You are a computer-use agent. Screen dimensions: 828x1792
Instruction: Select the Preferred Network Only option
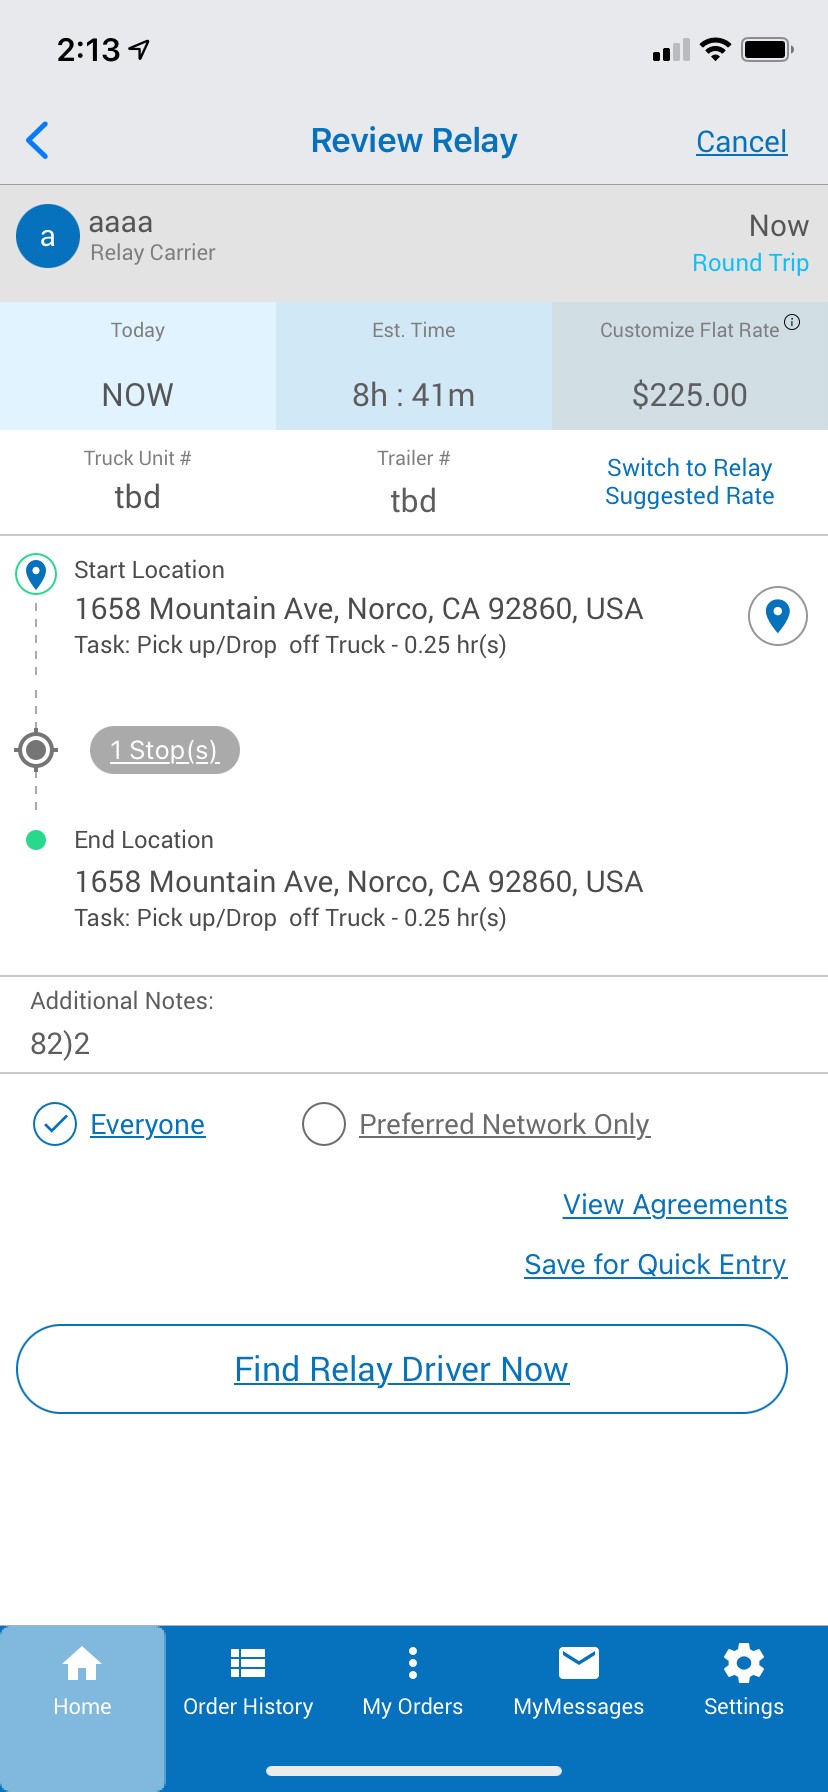324,1124
